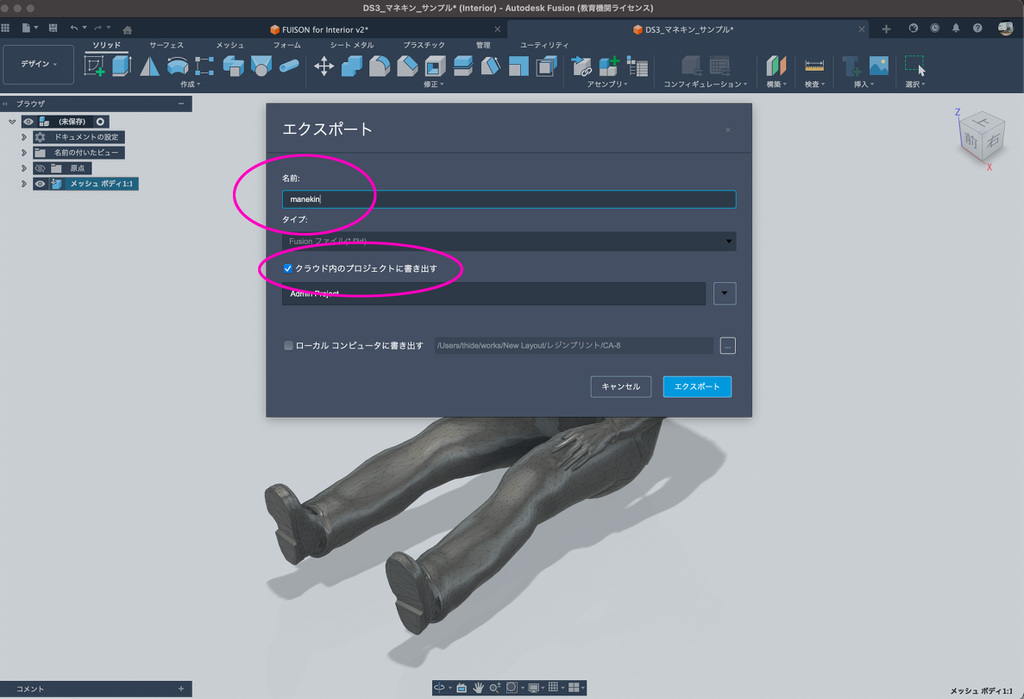The height and width of the screenshot is (699, 1024).
Task: Toggle visibility of メッシュ ボディ1:1
Action: [41, 184]
